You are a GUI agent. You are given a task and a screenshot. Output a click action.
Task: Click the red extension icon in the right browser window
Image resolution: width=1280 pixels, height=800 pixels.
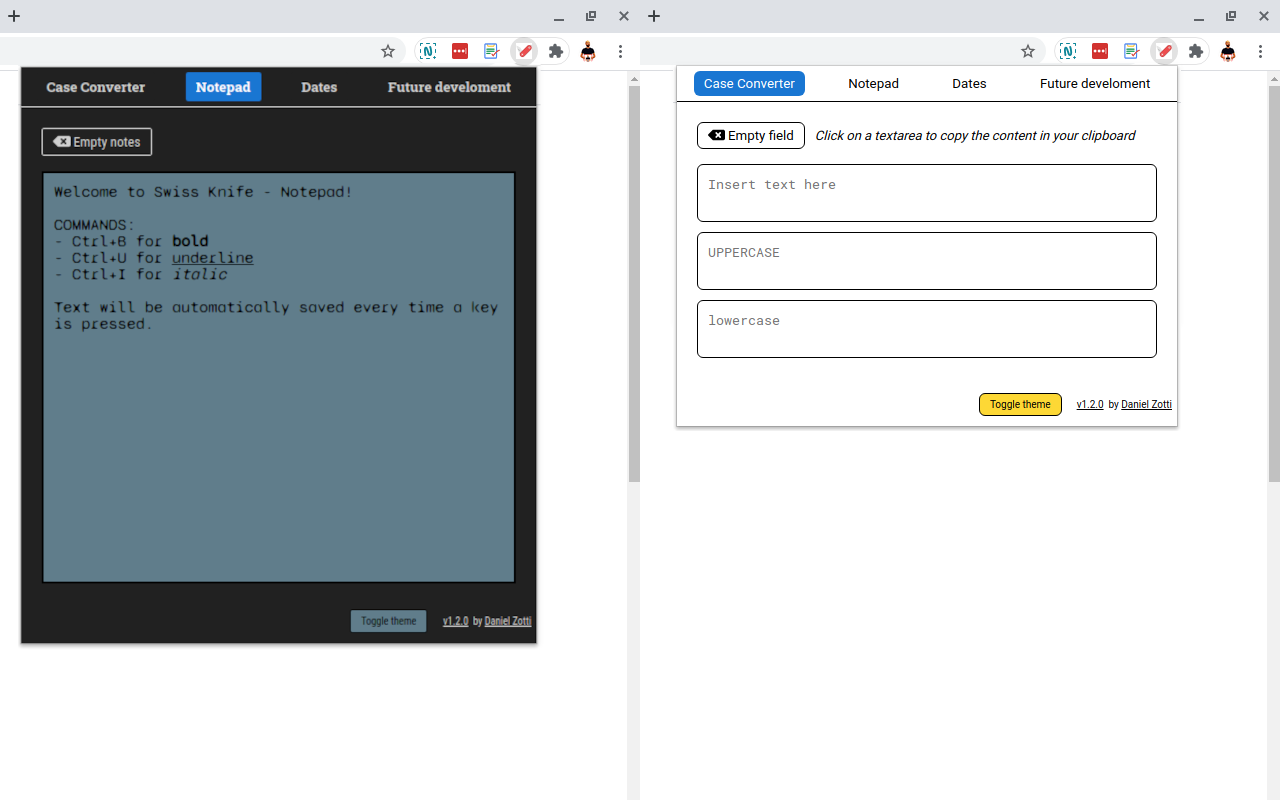point(1100,51)
